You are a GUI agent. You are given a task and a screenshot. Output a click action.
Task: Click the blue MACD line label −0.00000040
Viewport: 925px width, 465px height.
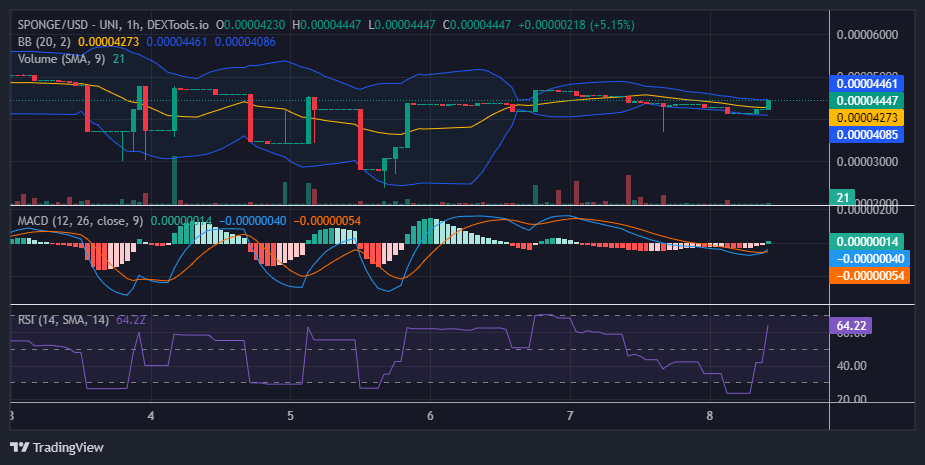pyautogui.click(x=870, y=258)
